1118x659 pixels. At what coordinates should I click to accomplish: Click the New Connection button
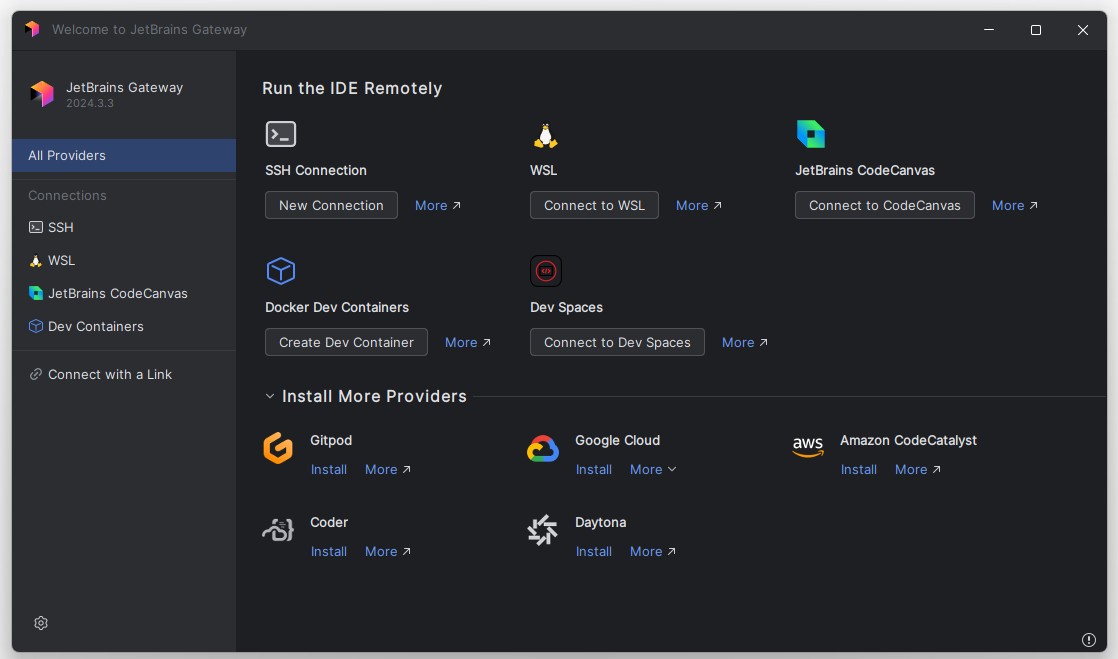[331, 205]
